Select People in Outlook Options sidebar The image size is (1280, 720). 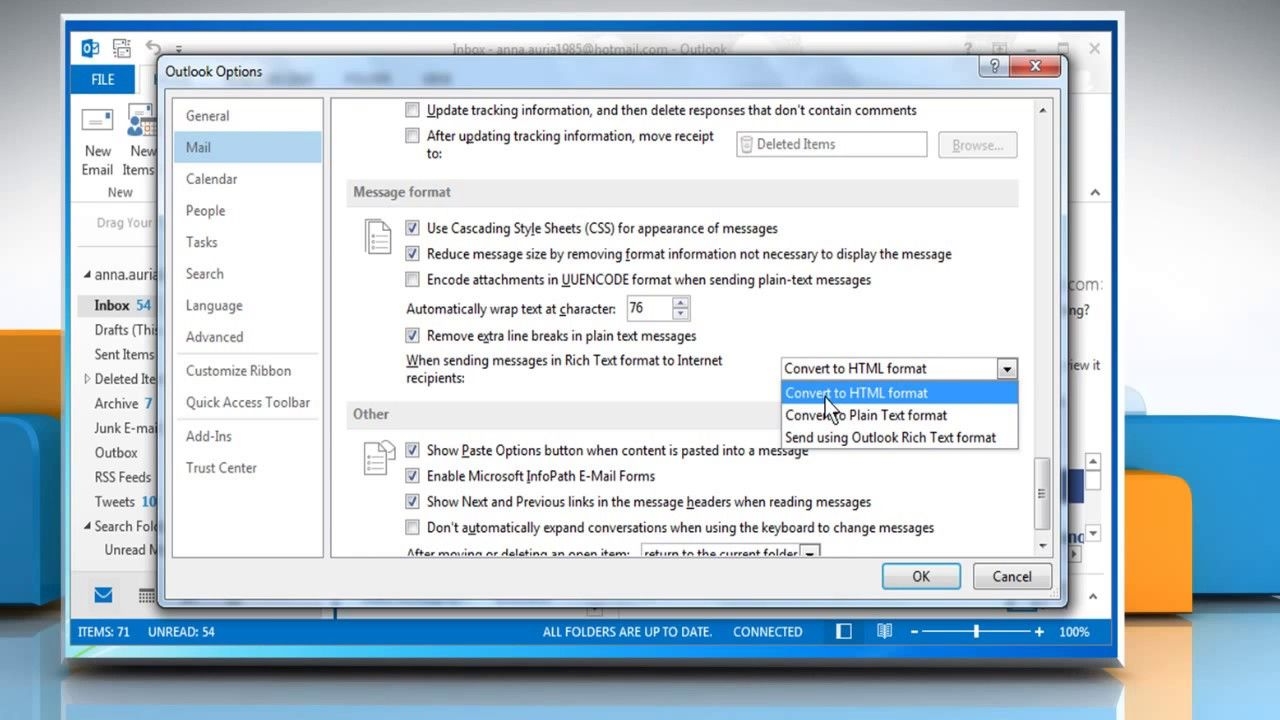[x=247, y=210]
